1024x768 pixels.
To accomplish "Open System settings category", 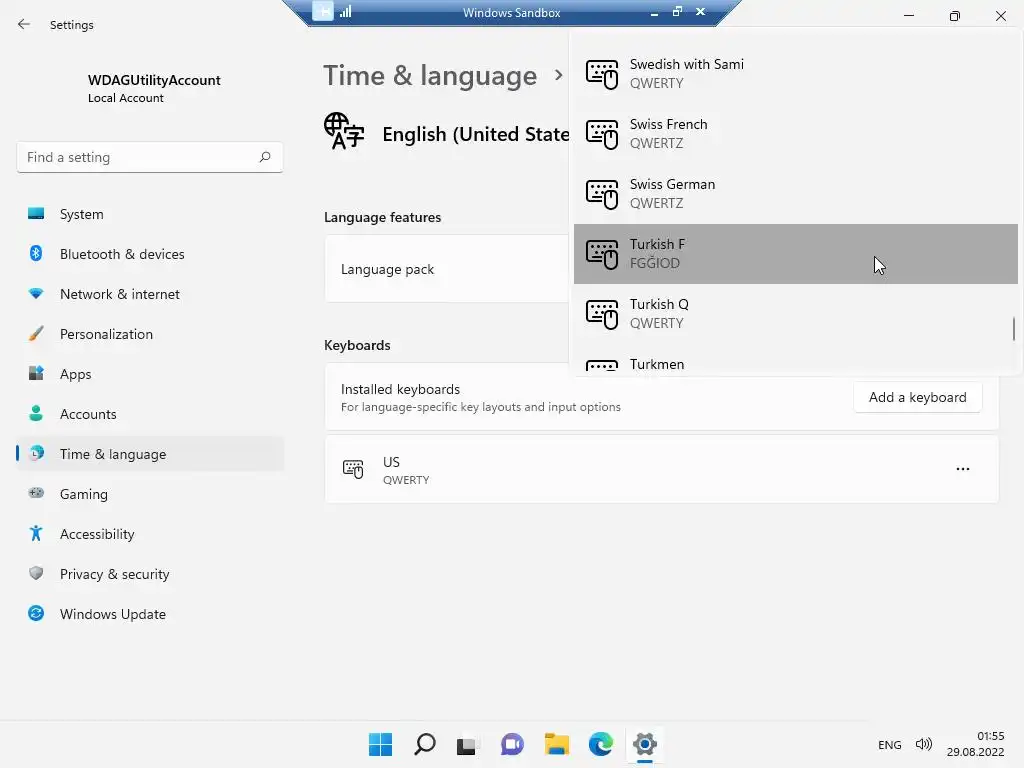I will tap(150, 214).
